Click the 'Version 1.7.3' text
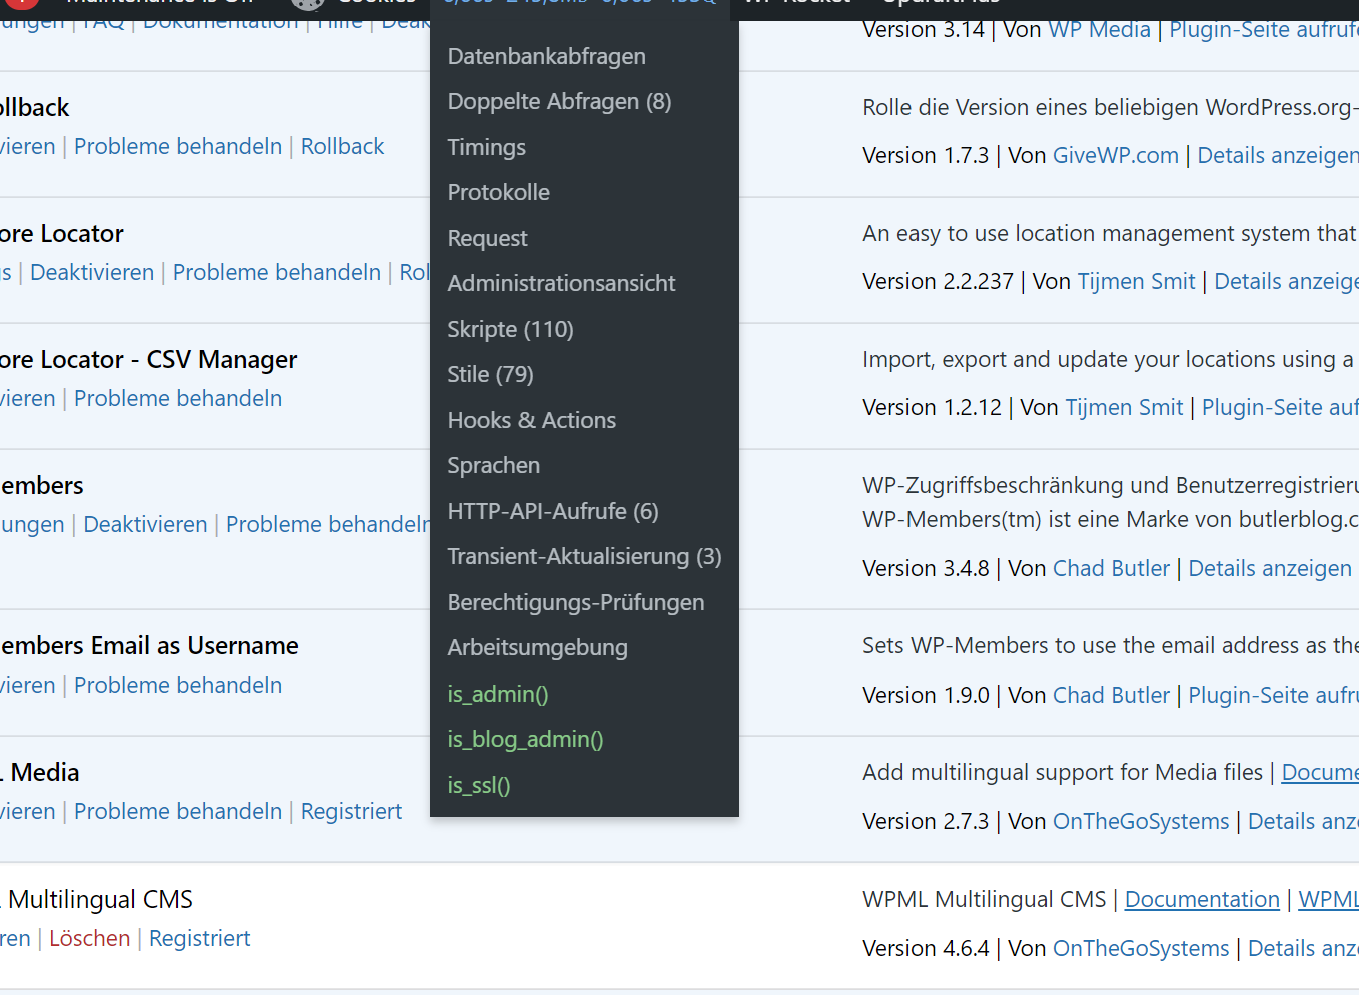 [925, 155]
